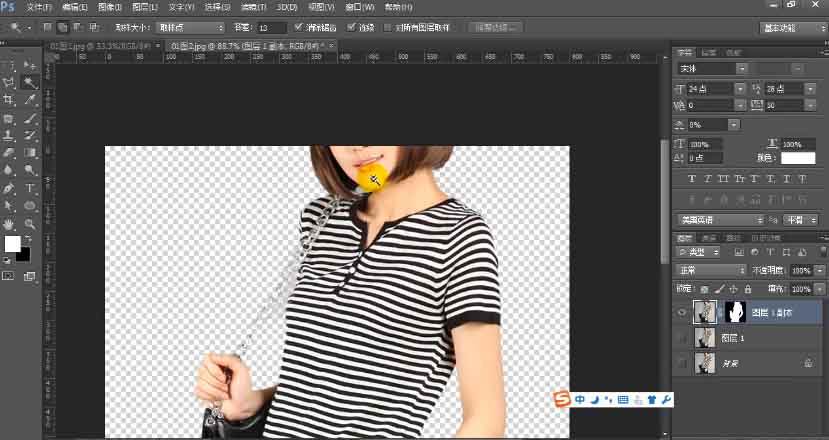829x440 pixels.
Task: Select the Crop tool
Action: click(9, 101)
